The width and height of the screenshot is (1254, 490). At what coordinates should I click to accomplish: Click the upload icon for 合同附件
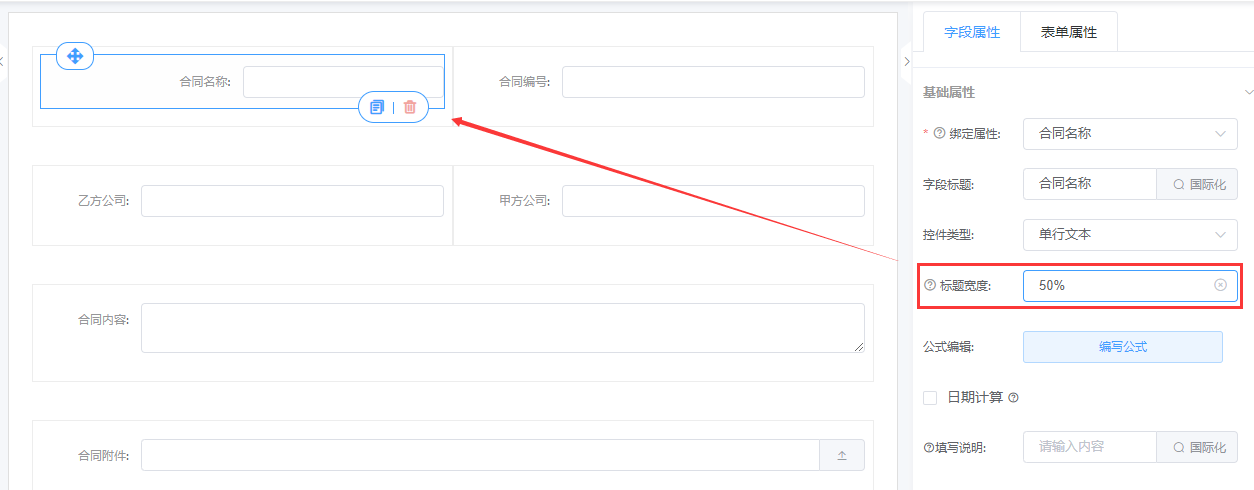click(842, 456)
